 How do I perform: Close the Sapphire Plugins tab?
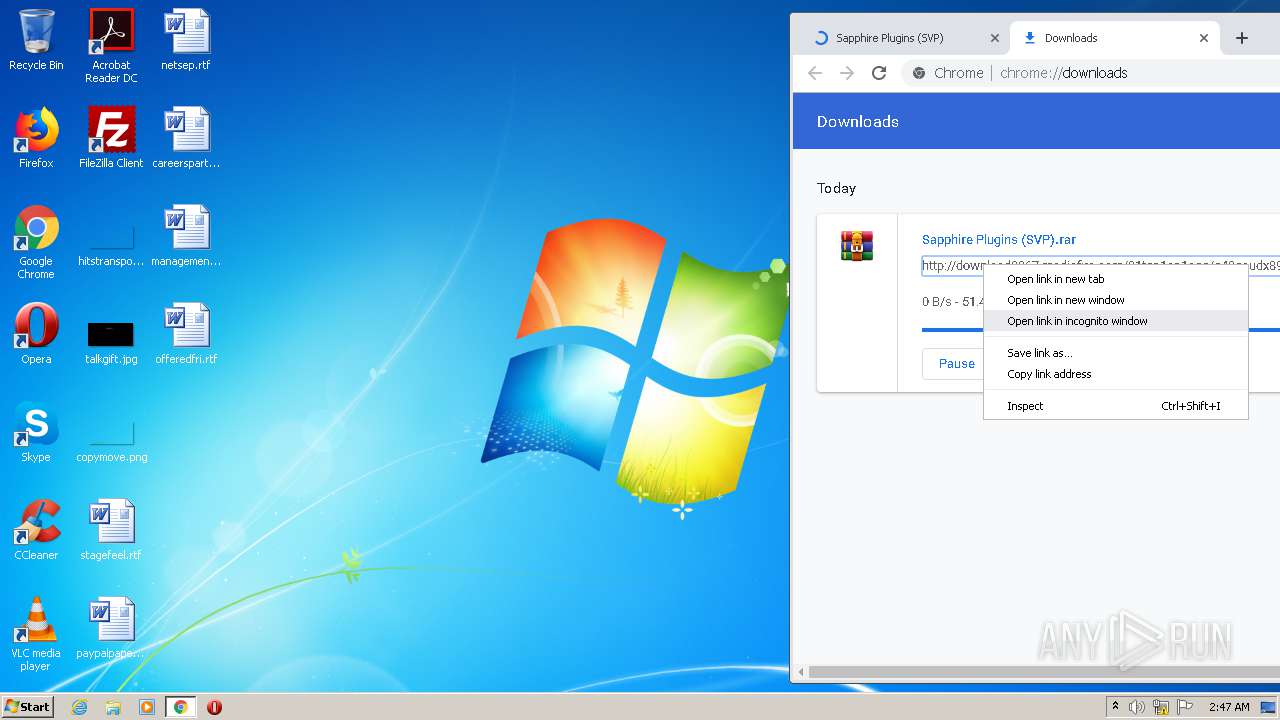coord(994,38)
